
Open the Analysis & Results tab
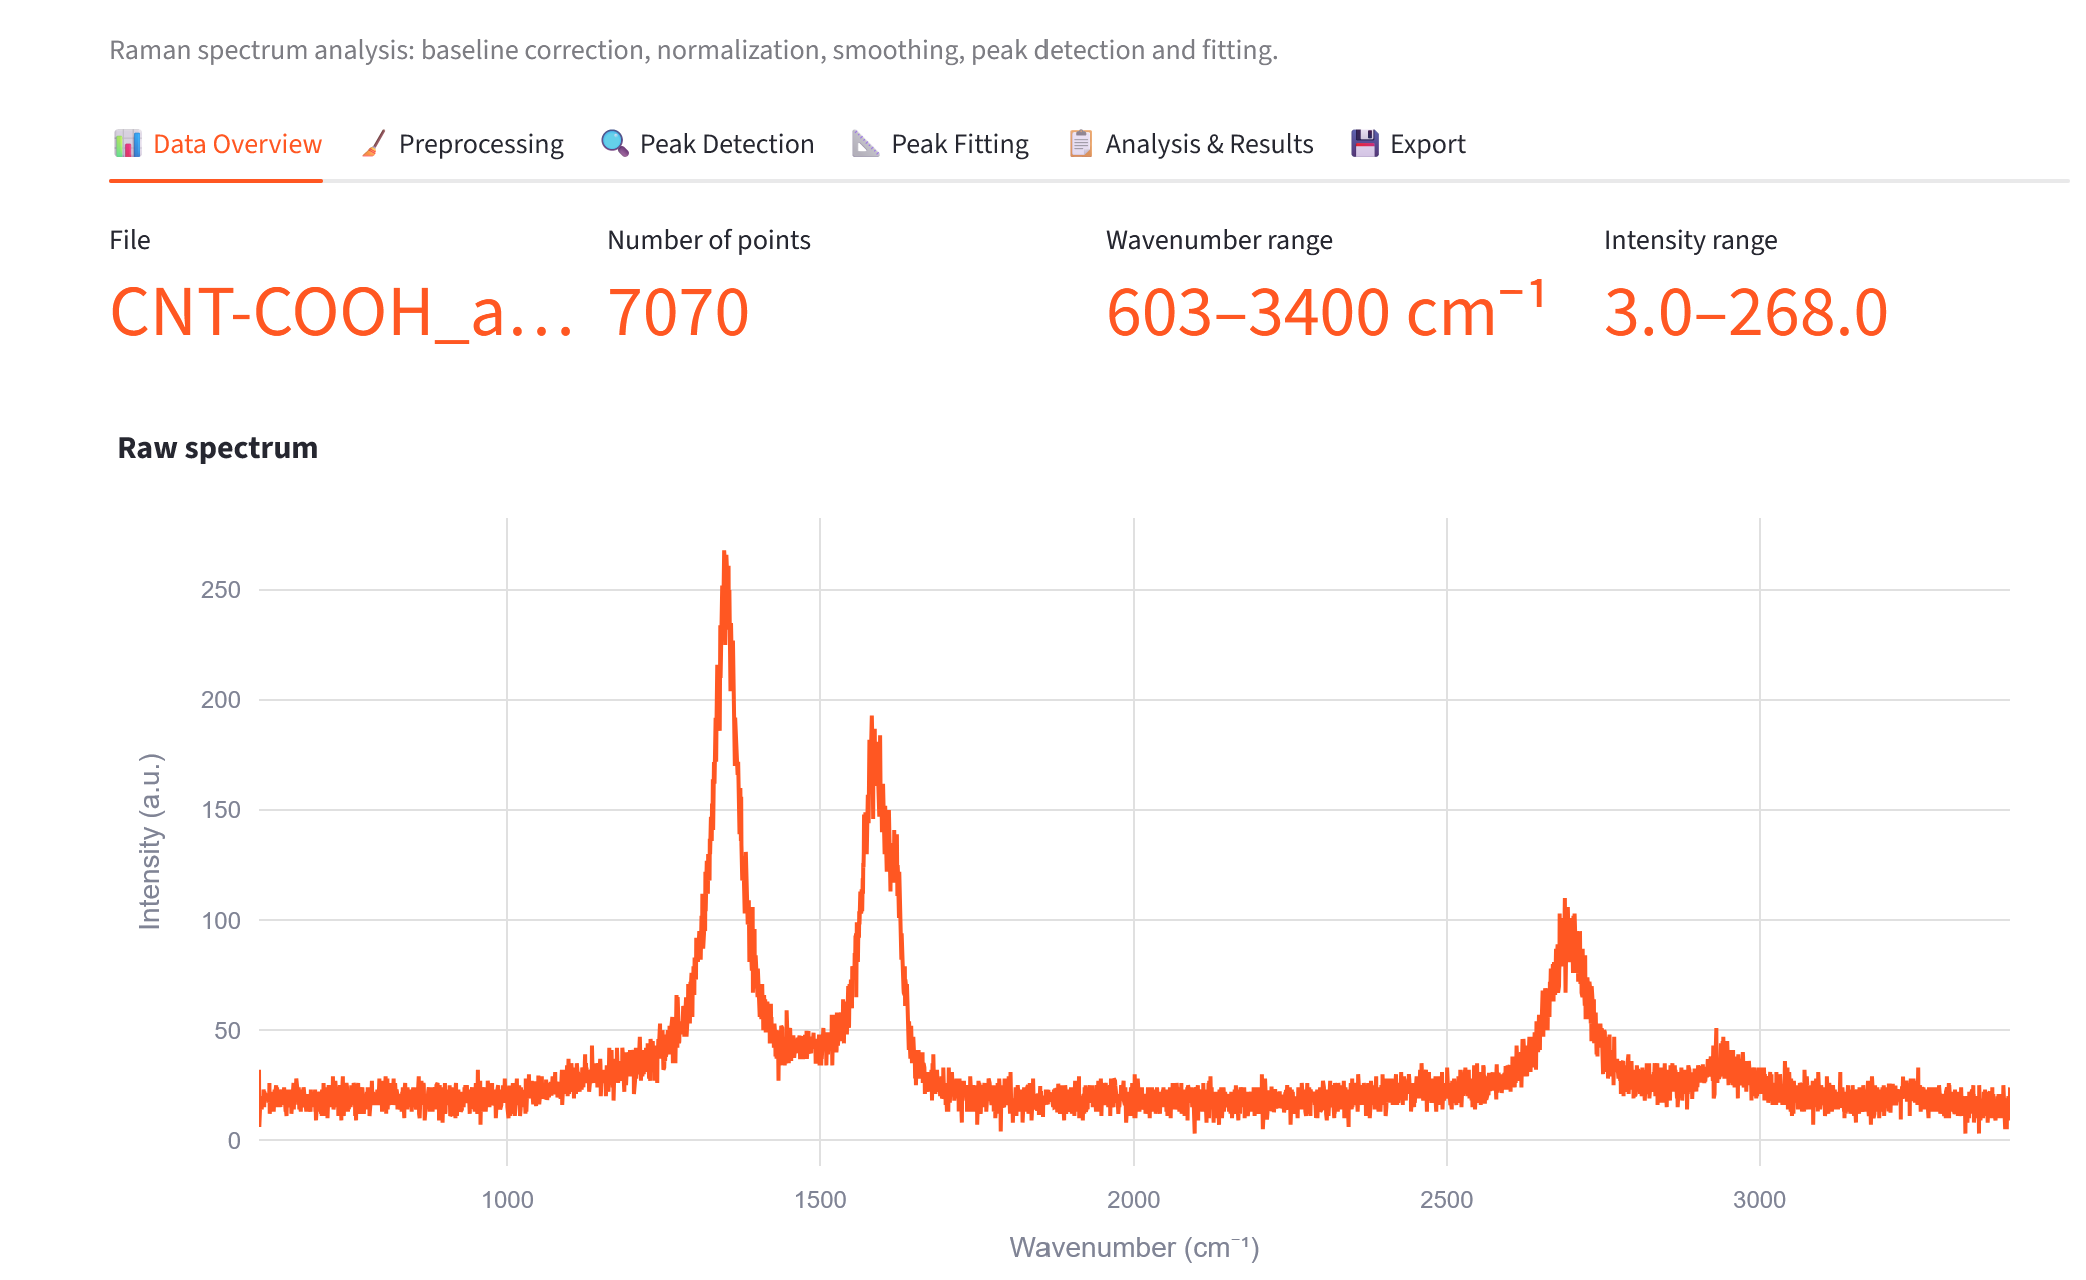pyautogui.click(x=1190, y=144)
